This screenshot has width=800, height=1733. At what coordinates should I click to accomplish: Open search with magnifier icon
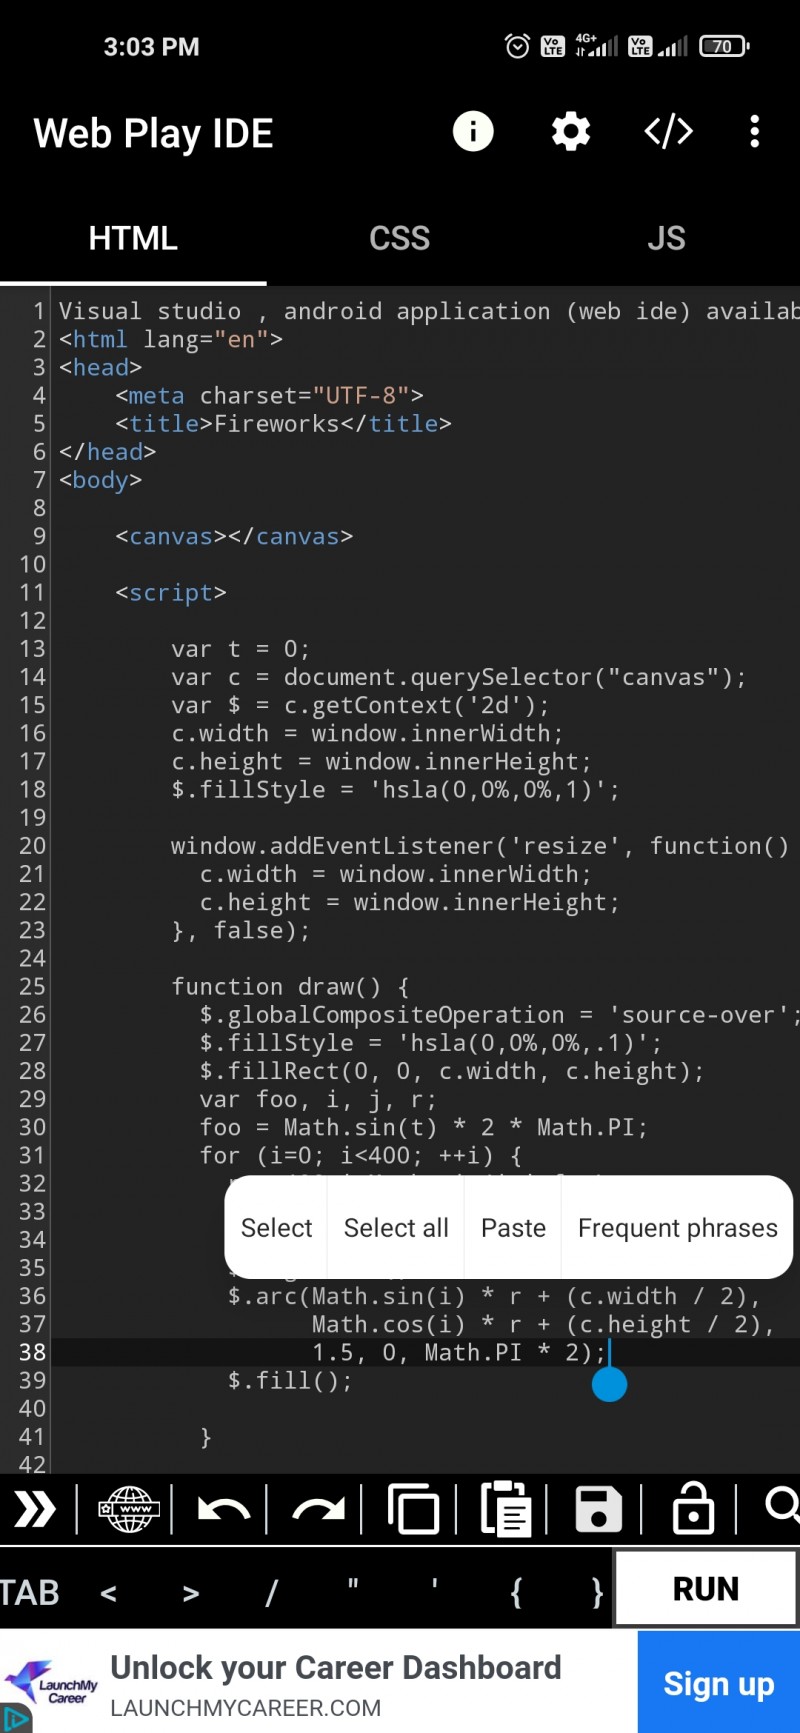pyautogui.click(x=782, y=1505)
